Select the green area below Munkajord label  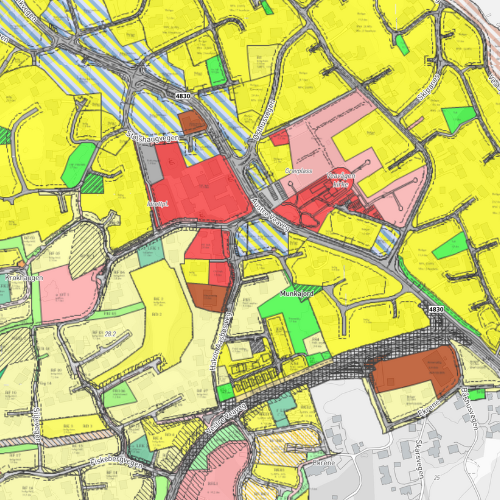[x=289, y=321]
